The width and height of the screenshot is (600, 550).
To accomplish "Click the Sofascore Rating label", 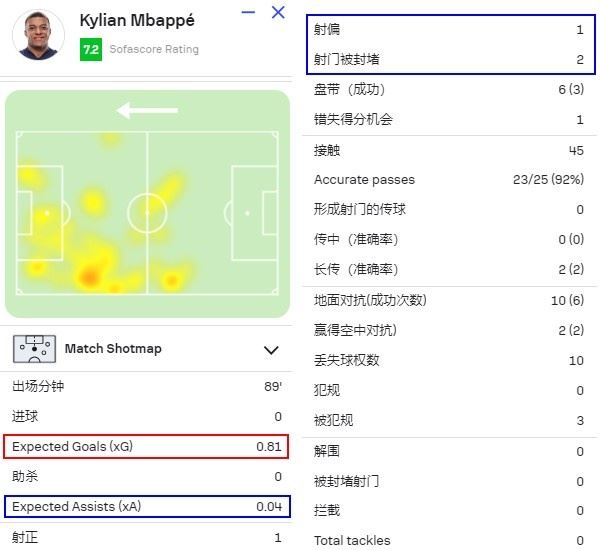I will 154,49.
